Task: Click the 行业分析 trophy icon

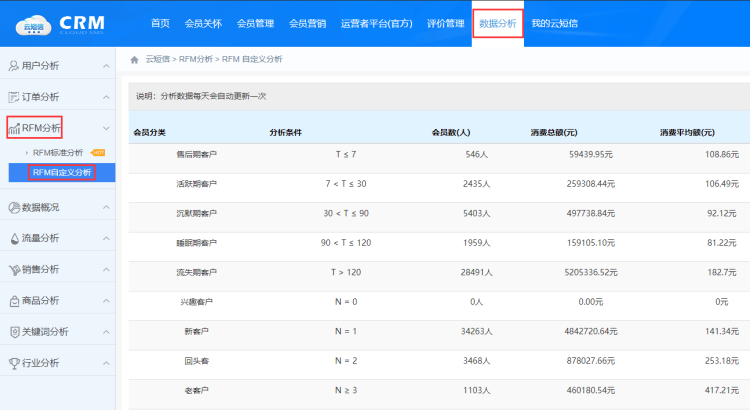Action: click(x=14, y=364)
